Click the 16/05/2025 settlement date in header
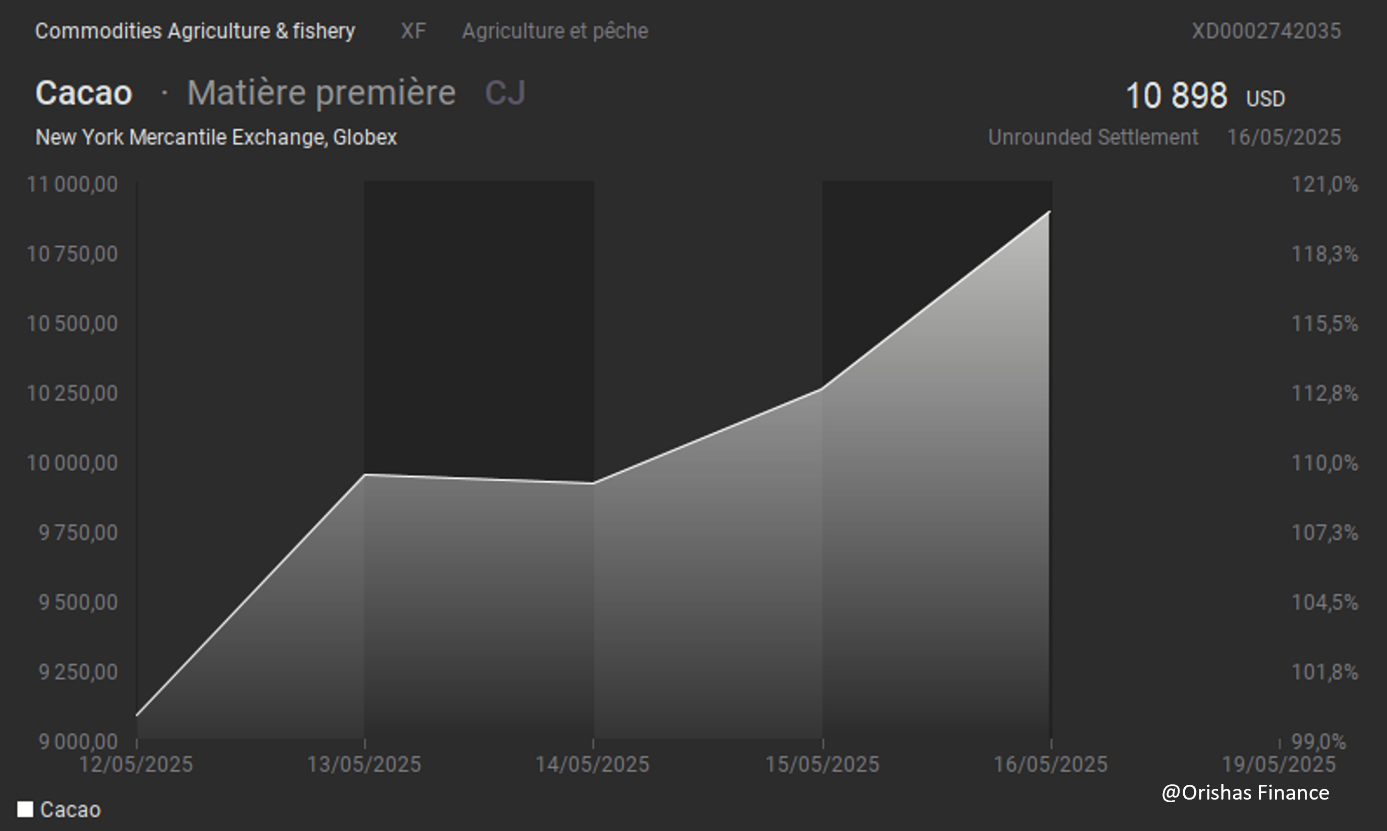 [x=1284, y=137]
